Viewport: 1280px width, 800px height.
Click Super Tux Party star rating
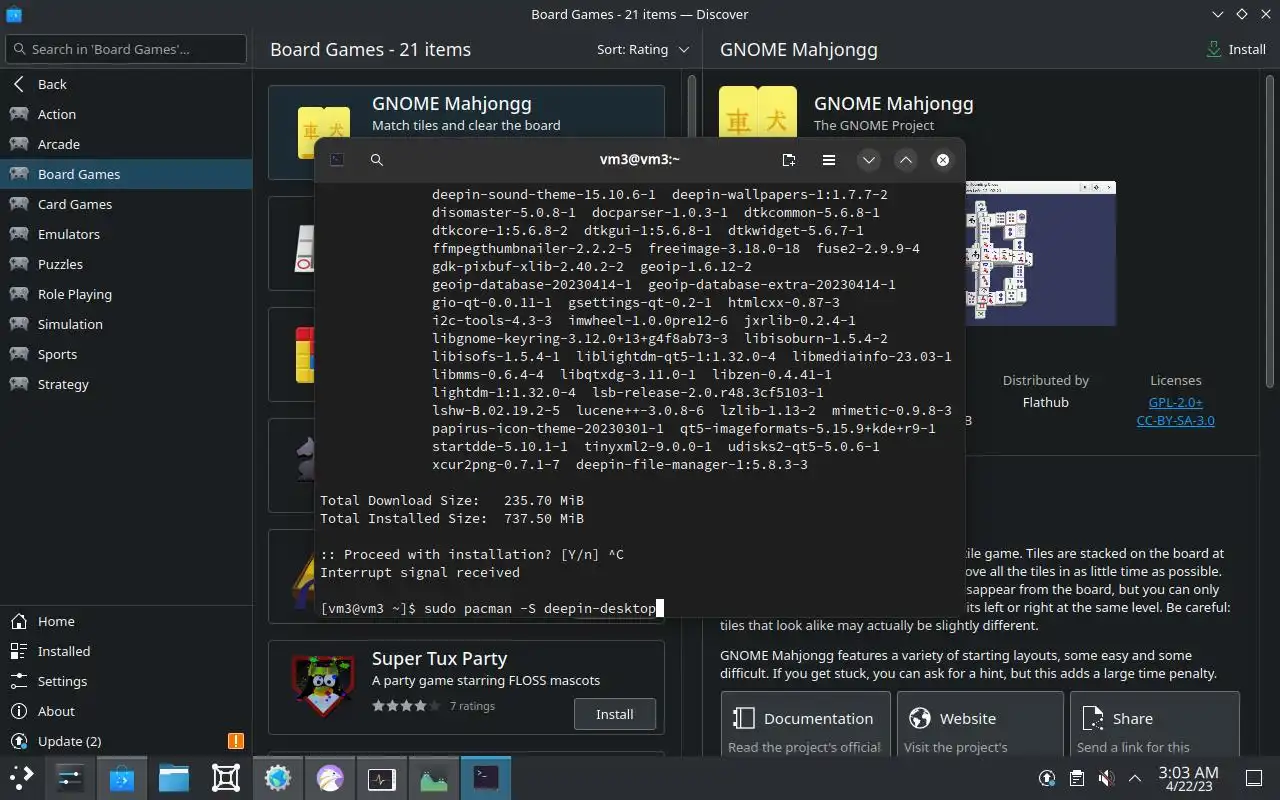coord(405,706)
